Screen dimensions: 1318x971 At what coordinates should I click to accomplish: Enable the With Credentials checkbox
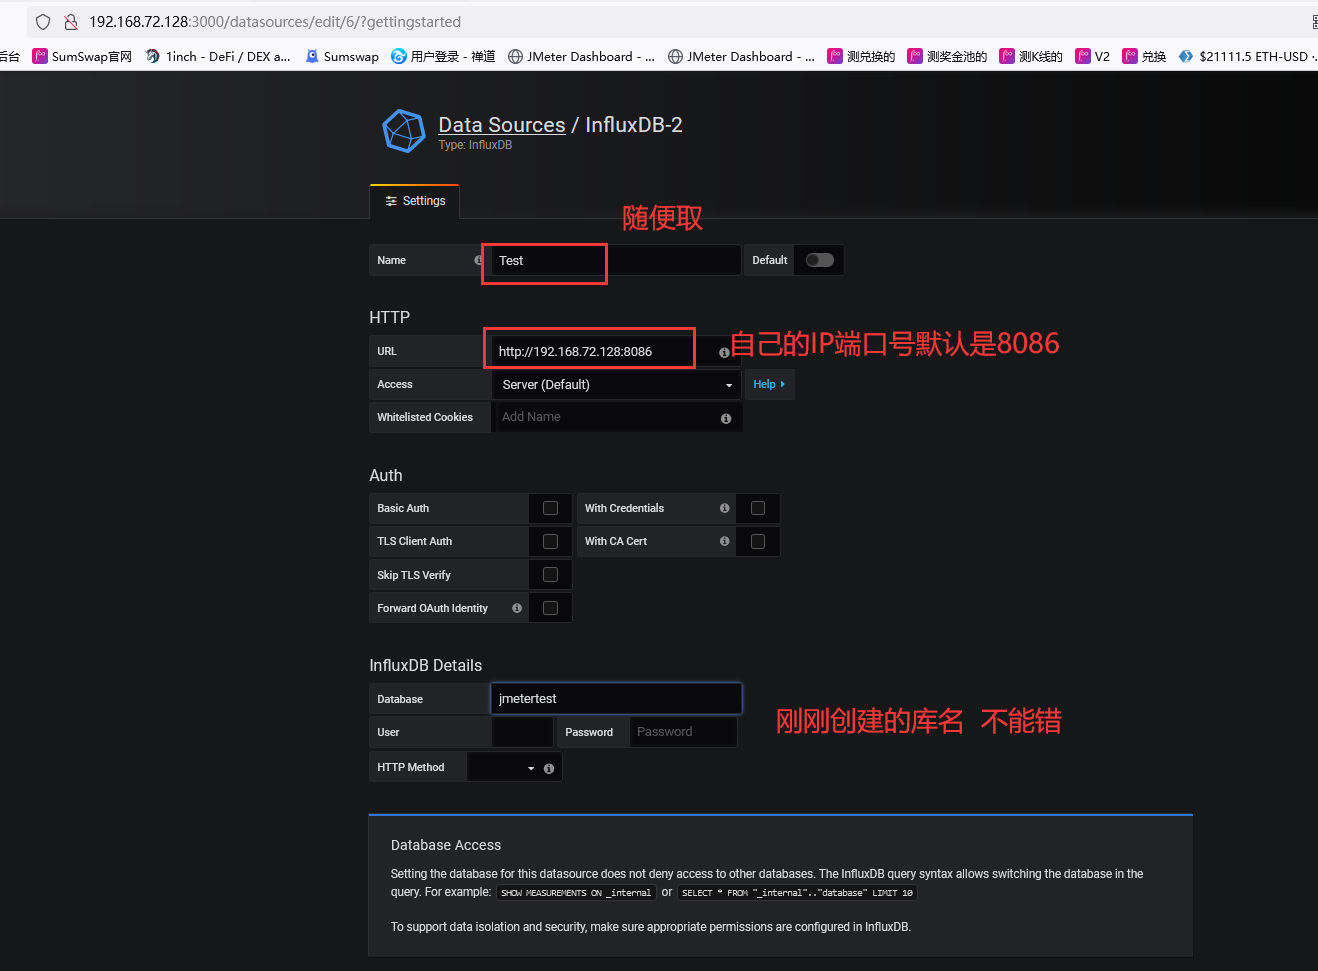coord(758,508)
